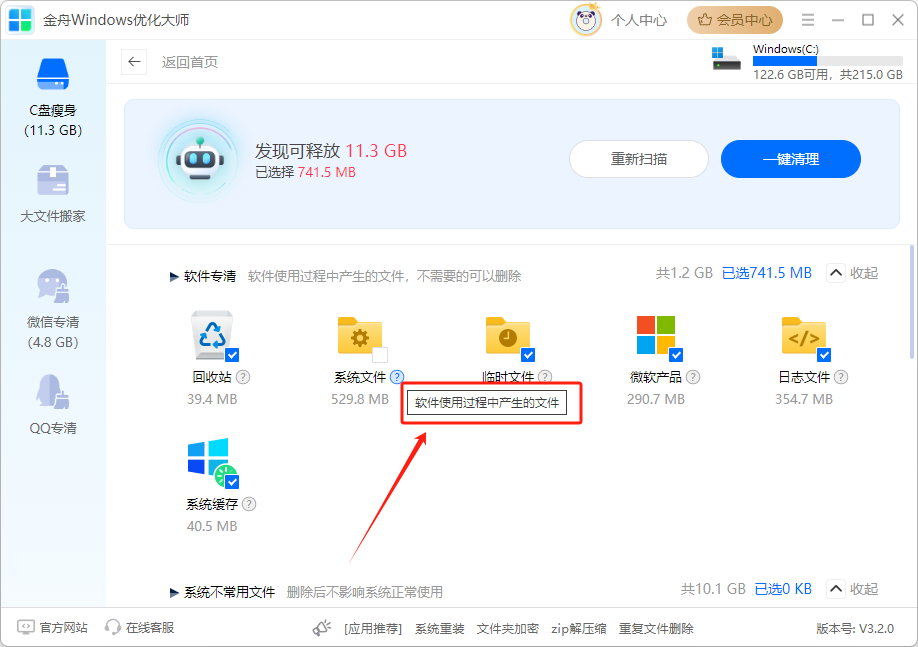The image size is (918, 647).
Task: Click the 已选0 KB link
Action: (783, 589)
